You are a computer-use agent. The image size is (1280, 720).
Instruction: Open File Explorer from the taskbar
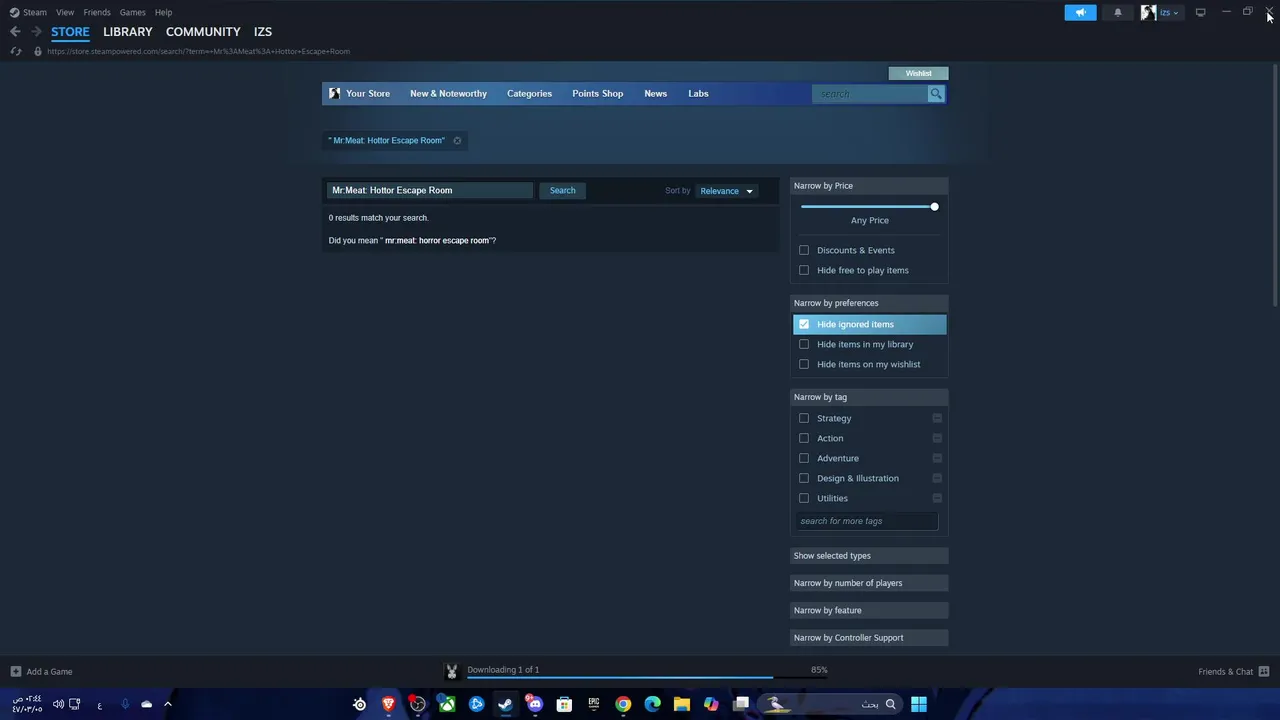[x=682, y=704]
